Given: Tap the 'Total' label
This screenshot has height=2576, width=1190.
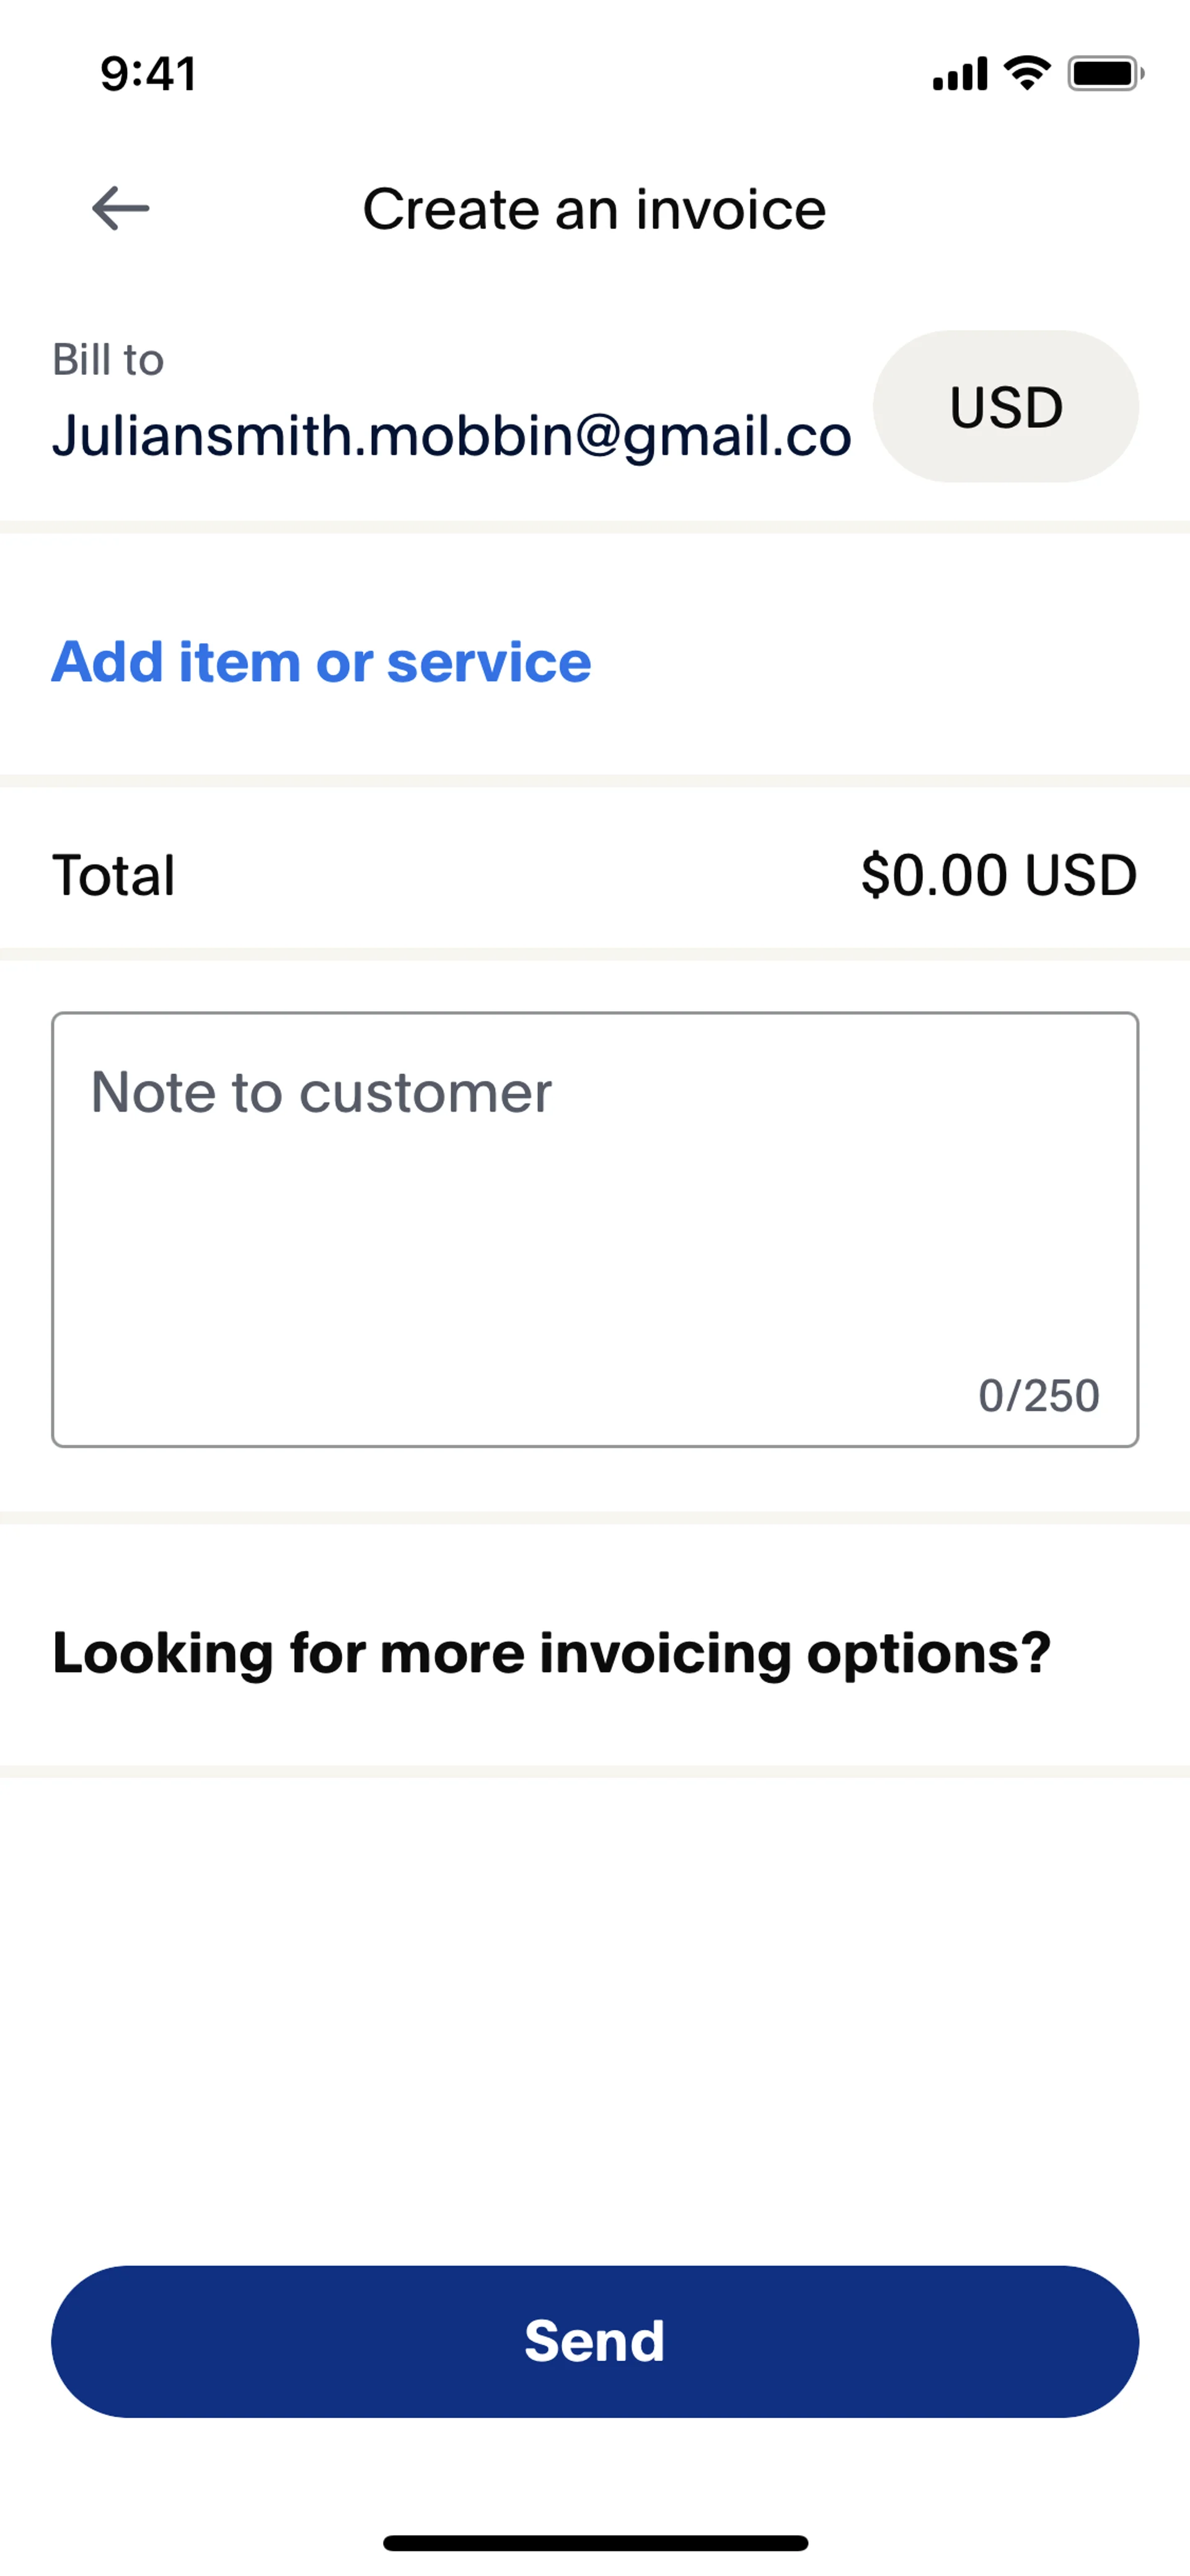Looking at the screenshot, I should [114, 875].
